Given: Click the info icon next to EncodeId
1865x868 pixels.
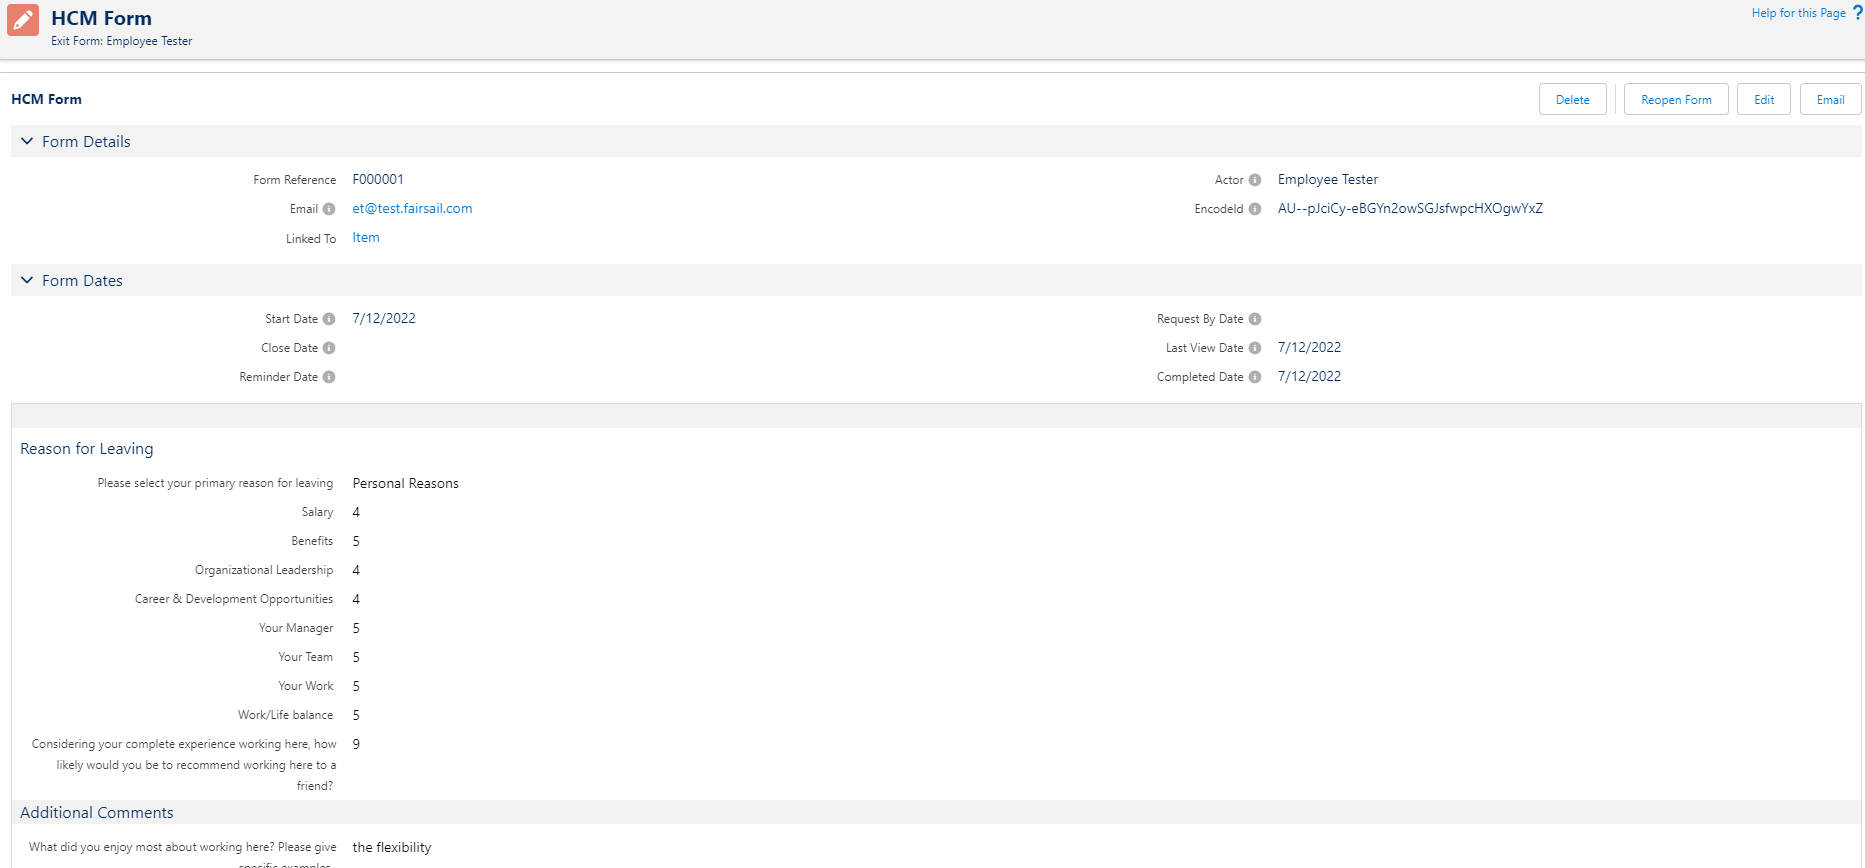Looking at the screenshot, I should pos(1255,209).
